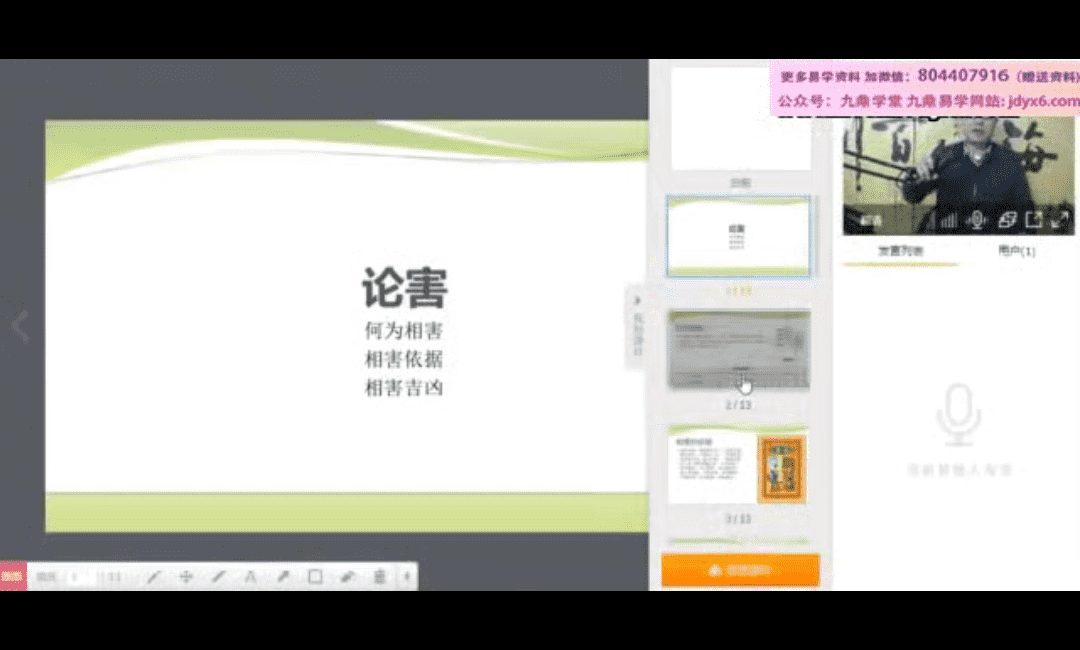The image size is (1080, 650).
Task: Toggle fullscreen on the presenter video
Action: point(1060,220)
